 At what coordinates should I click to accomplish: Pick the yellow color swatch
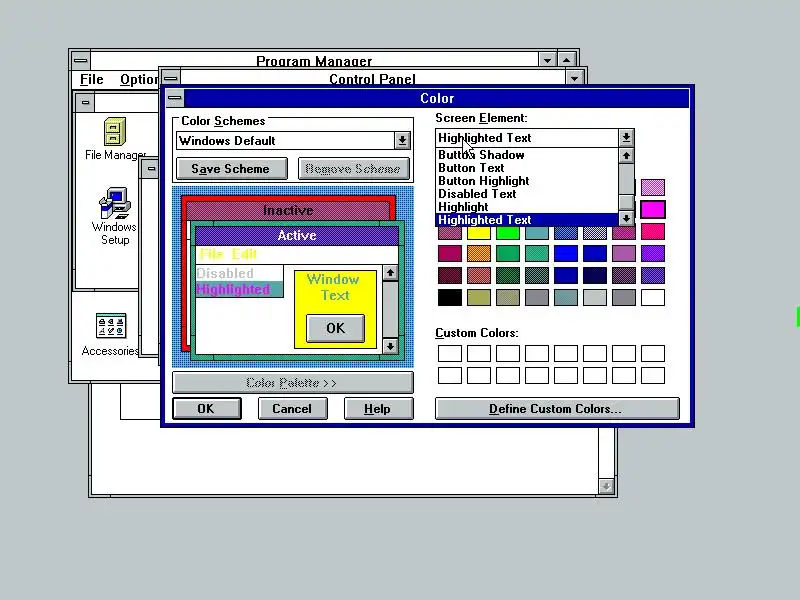pyautogui.click(x=479, y=233)
